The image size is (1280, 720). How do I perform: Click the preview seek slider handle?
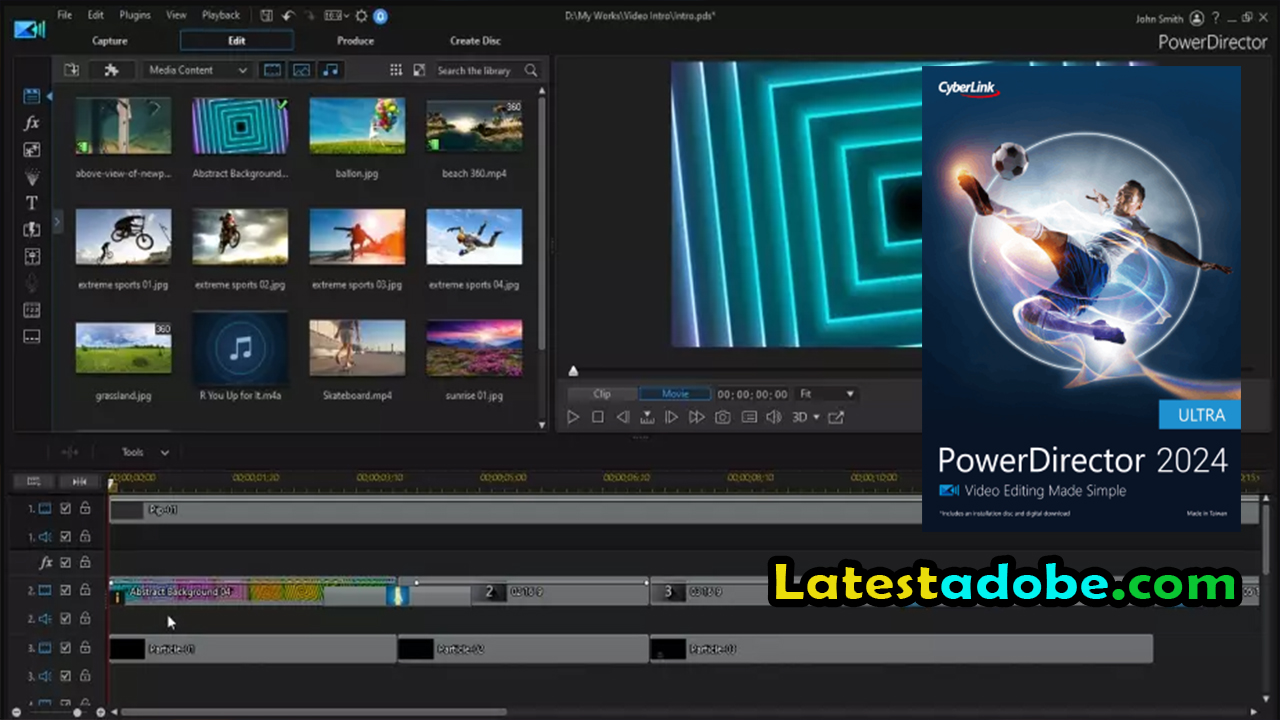(573, 371)
